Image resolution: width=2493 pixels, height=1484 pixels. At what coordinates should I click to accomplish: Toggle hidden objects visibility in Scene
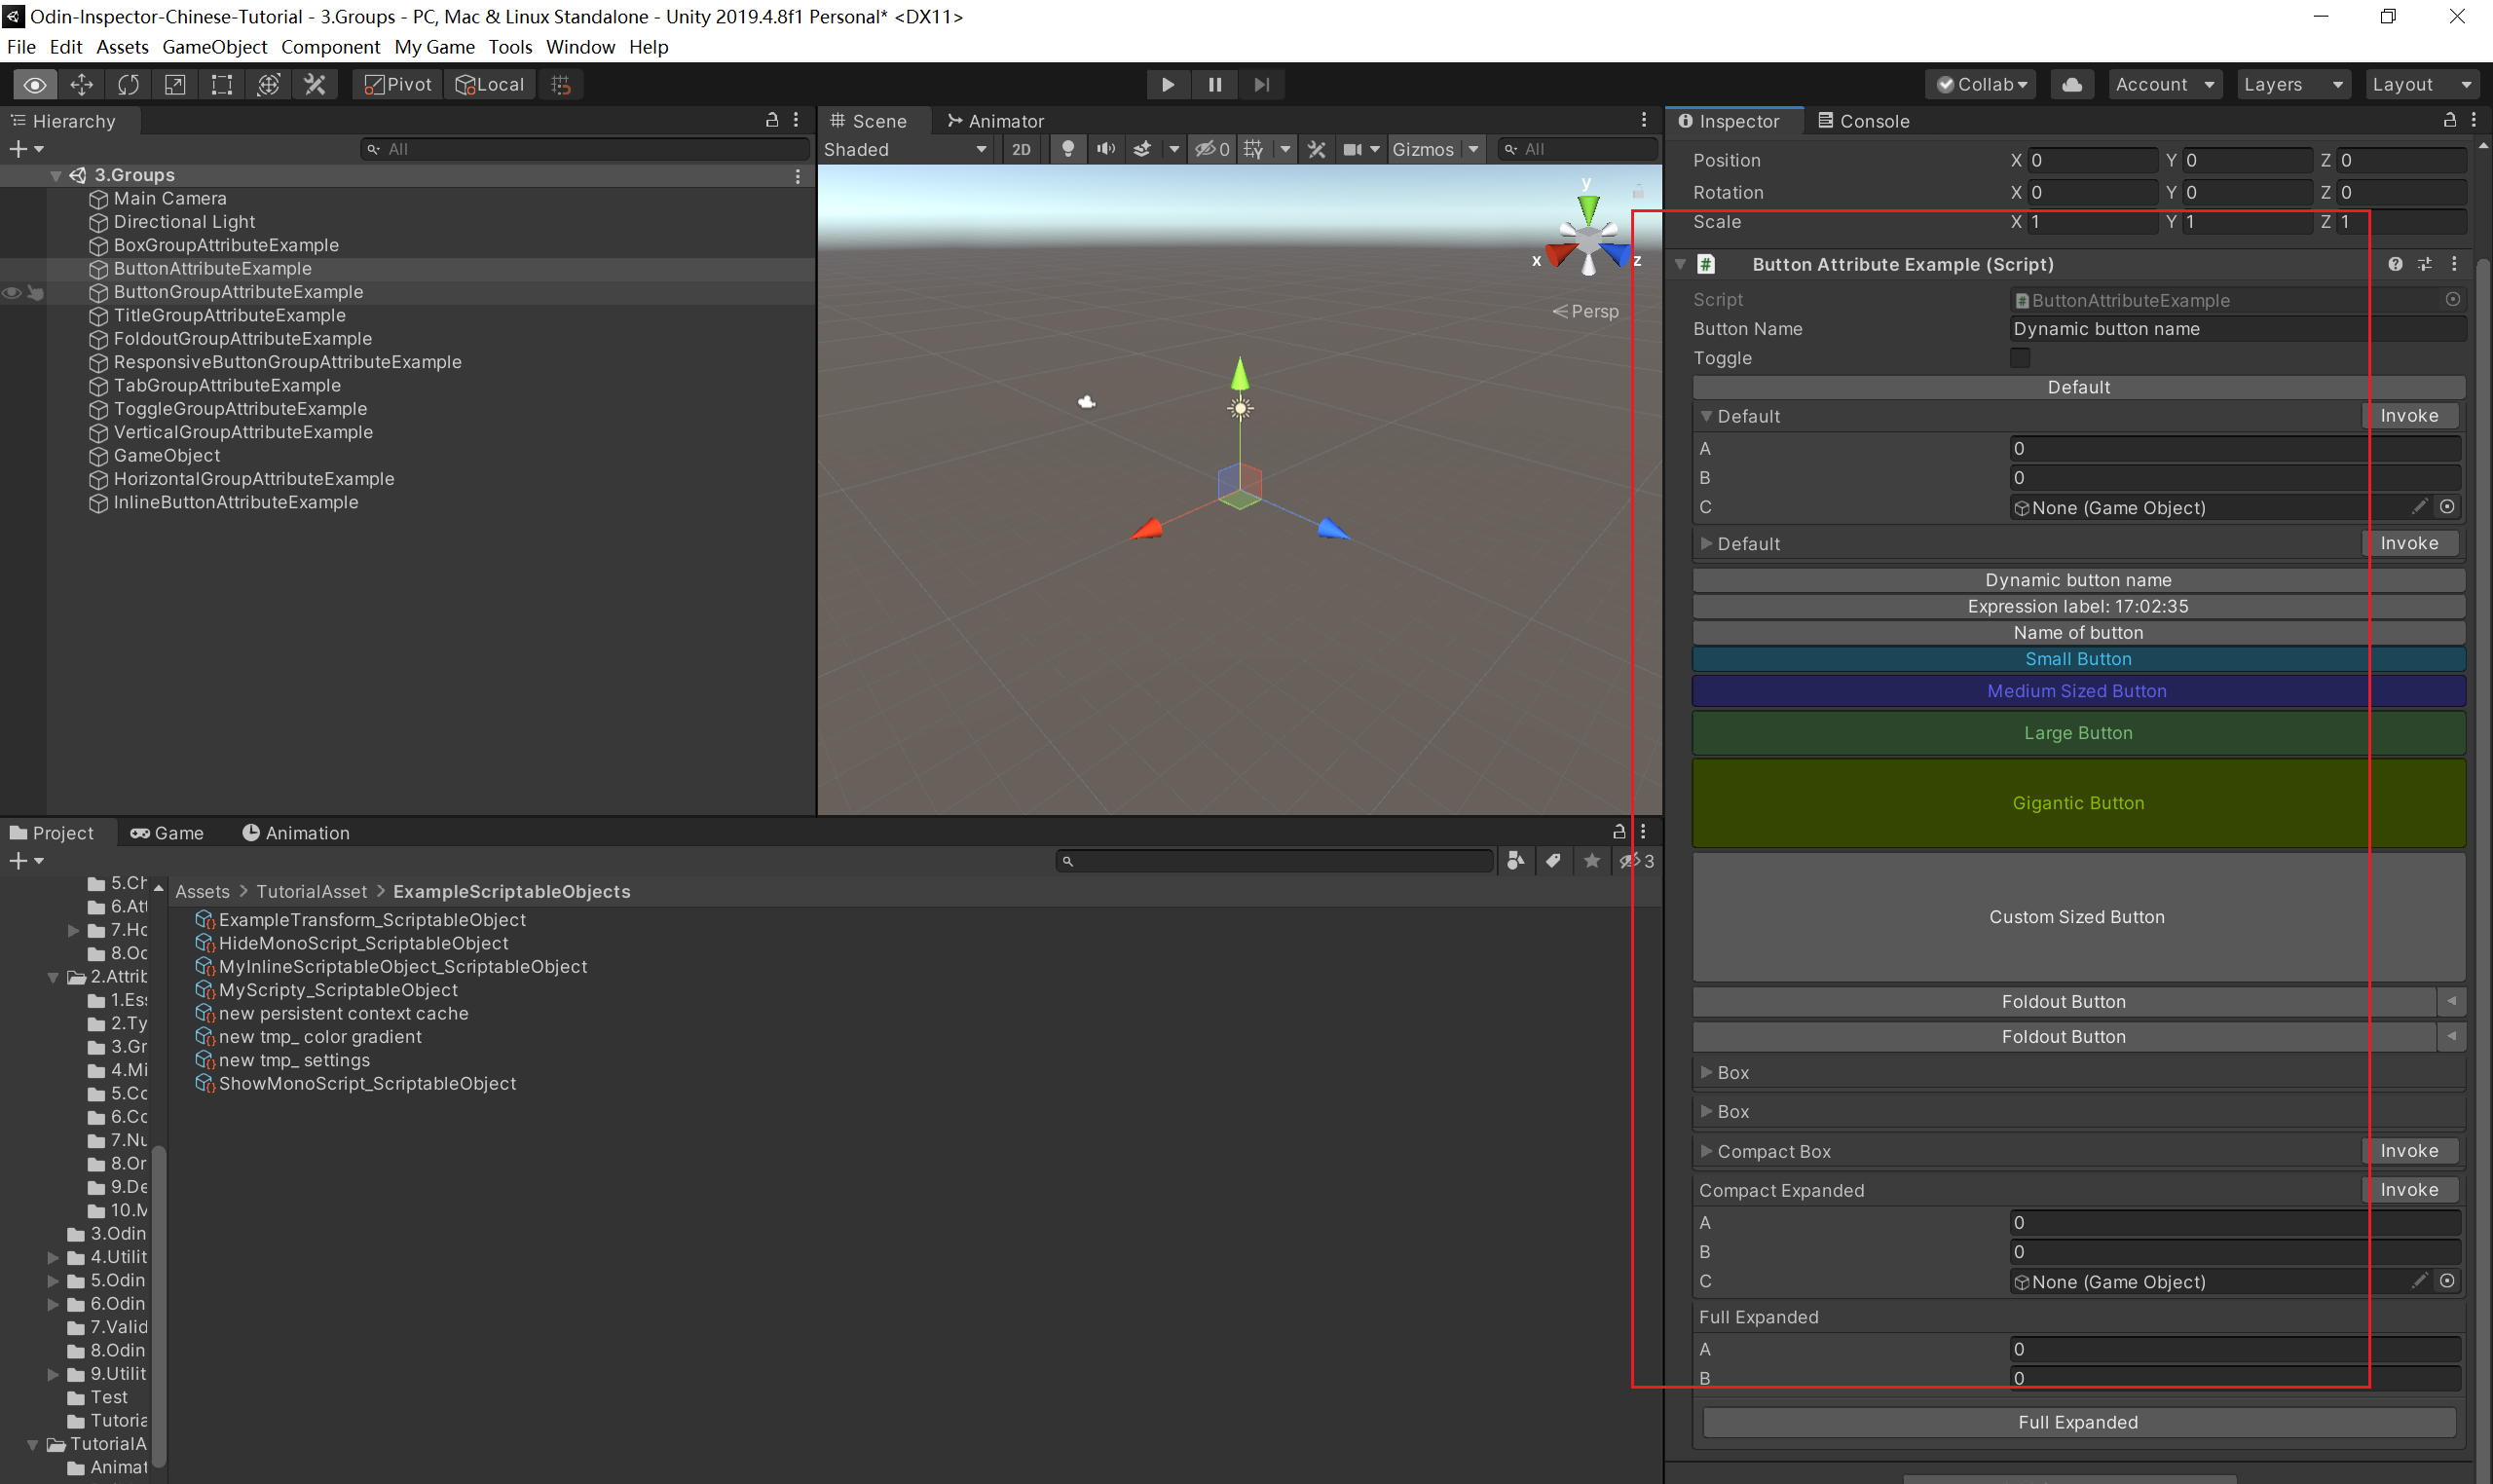click(1212, 149)
